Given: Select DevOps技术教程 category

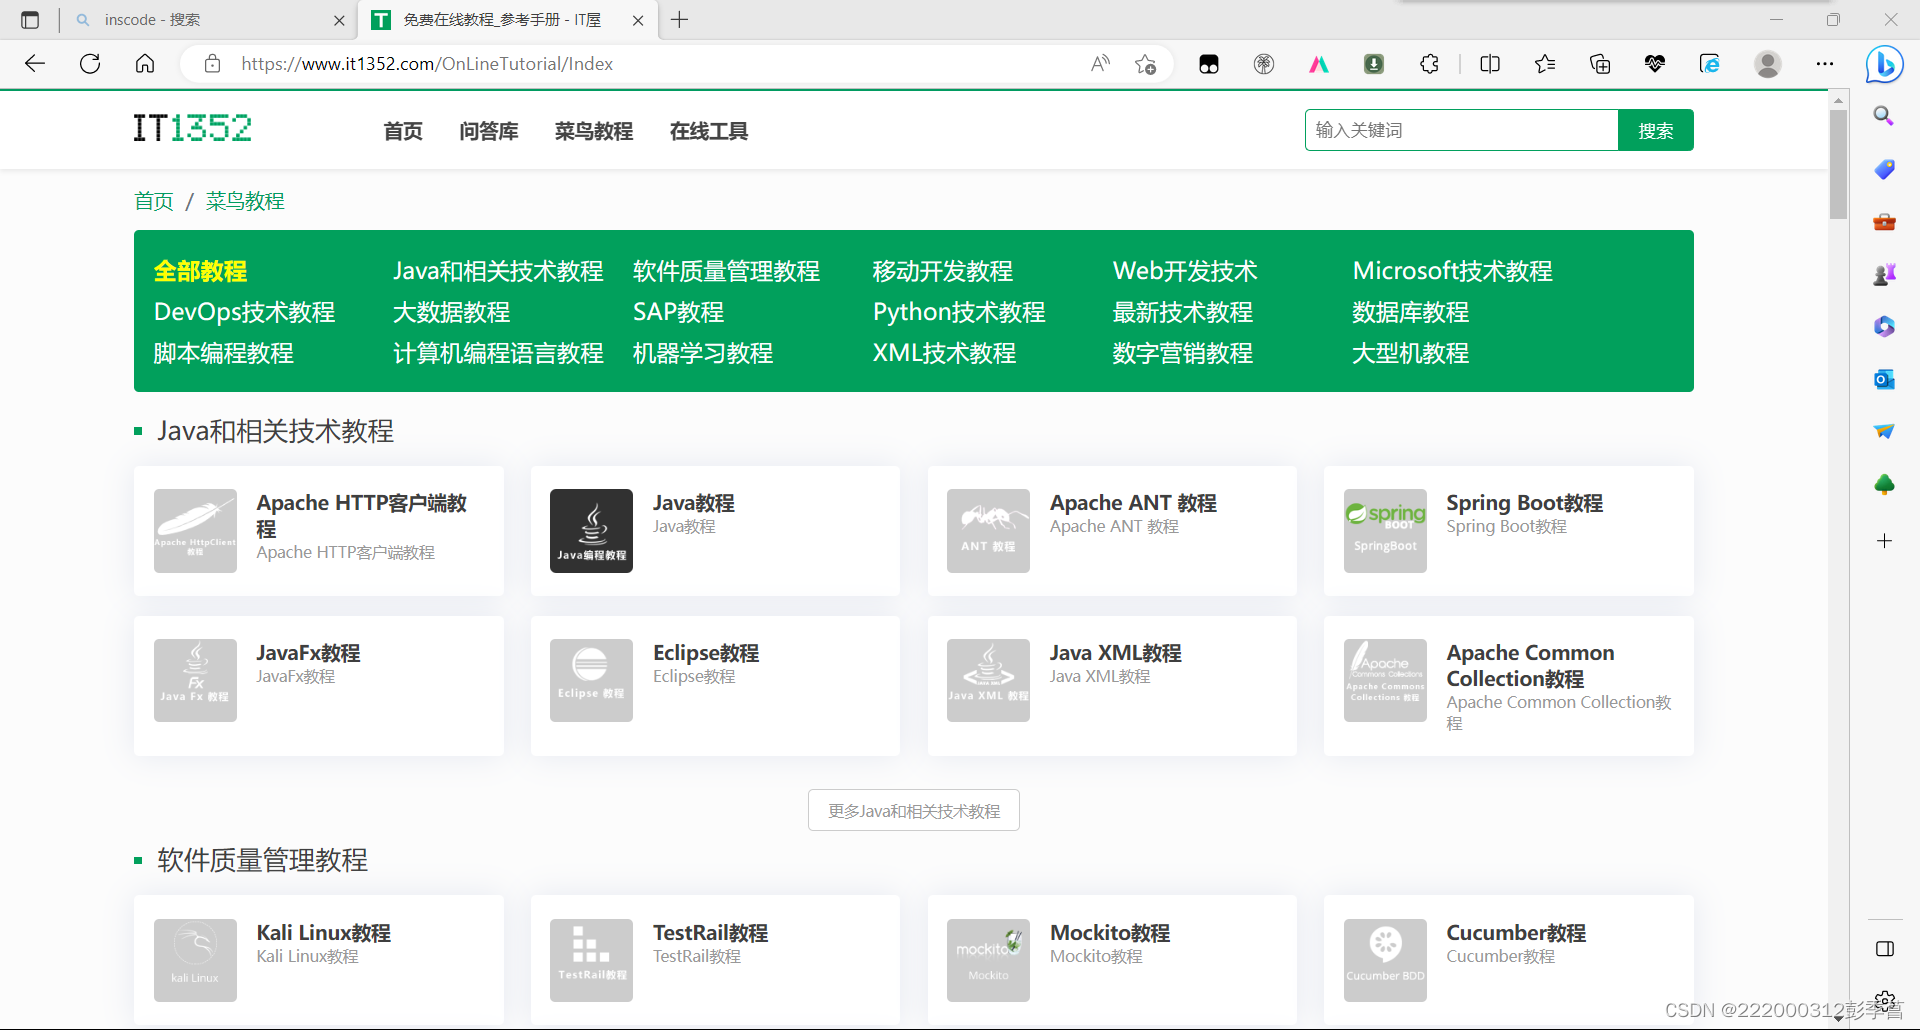Looking at the screenshot, I should tap(244, 312).
